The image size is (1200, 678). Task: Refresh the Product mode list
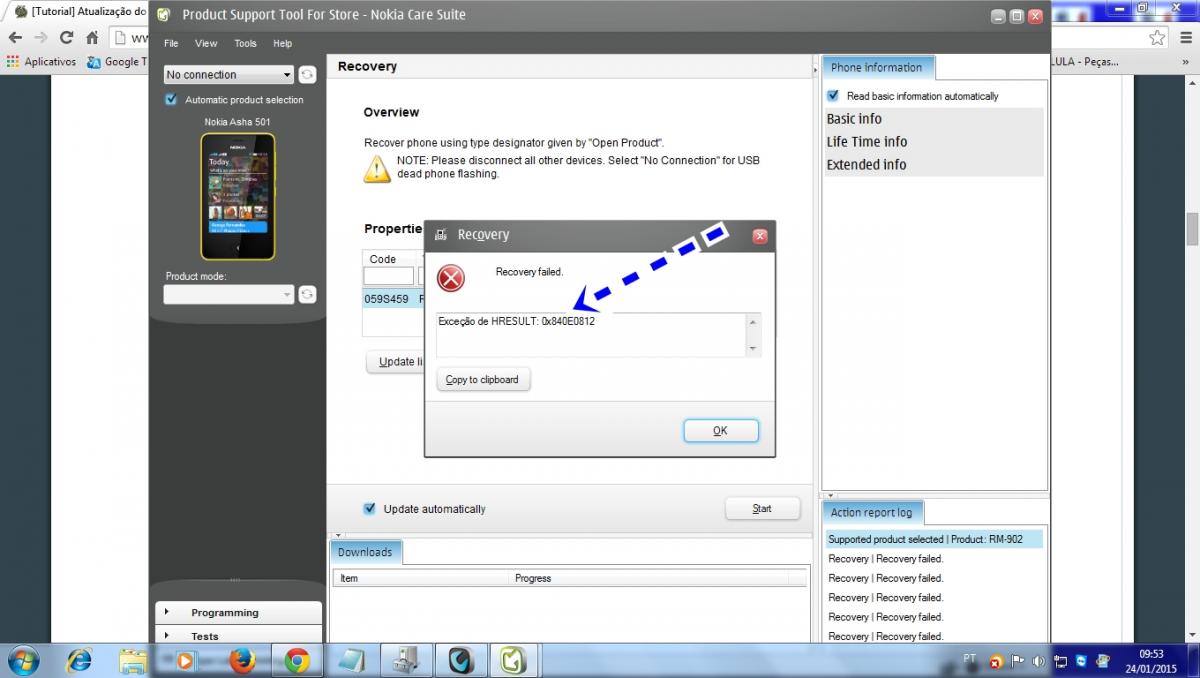pos(307,294)
